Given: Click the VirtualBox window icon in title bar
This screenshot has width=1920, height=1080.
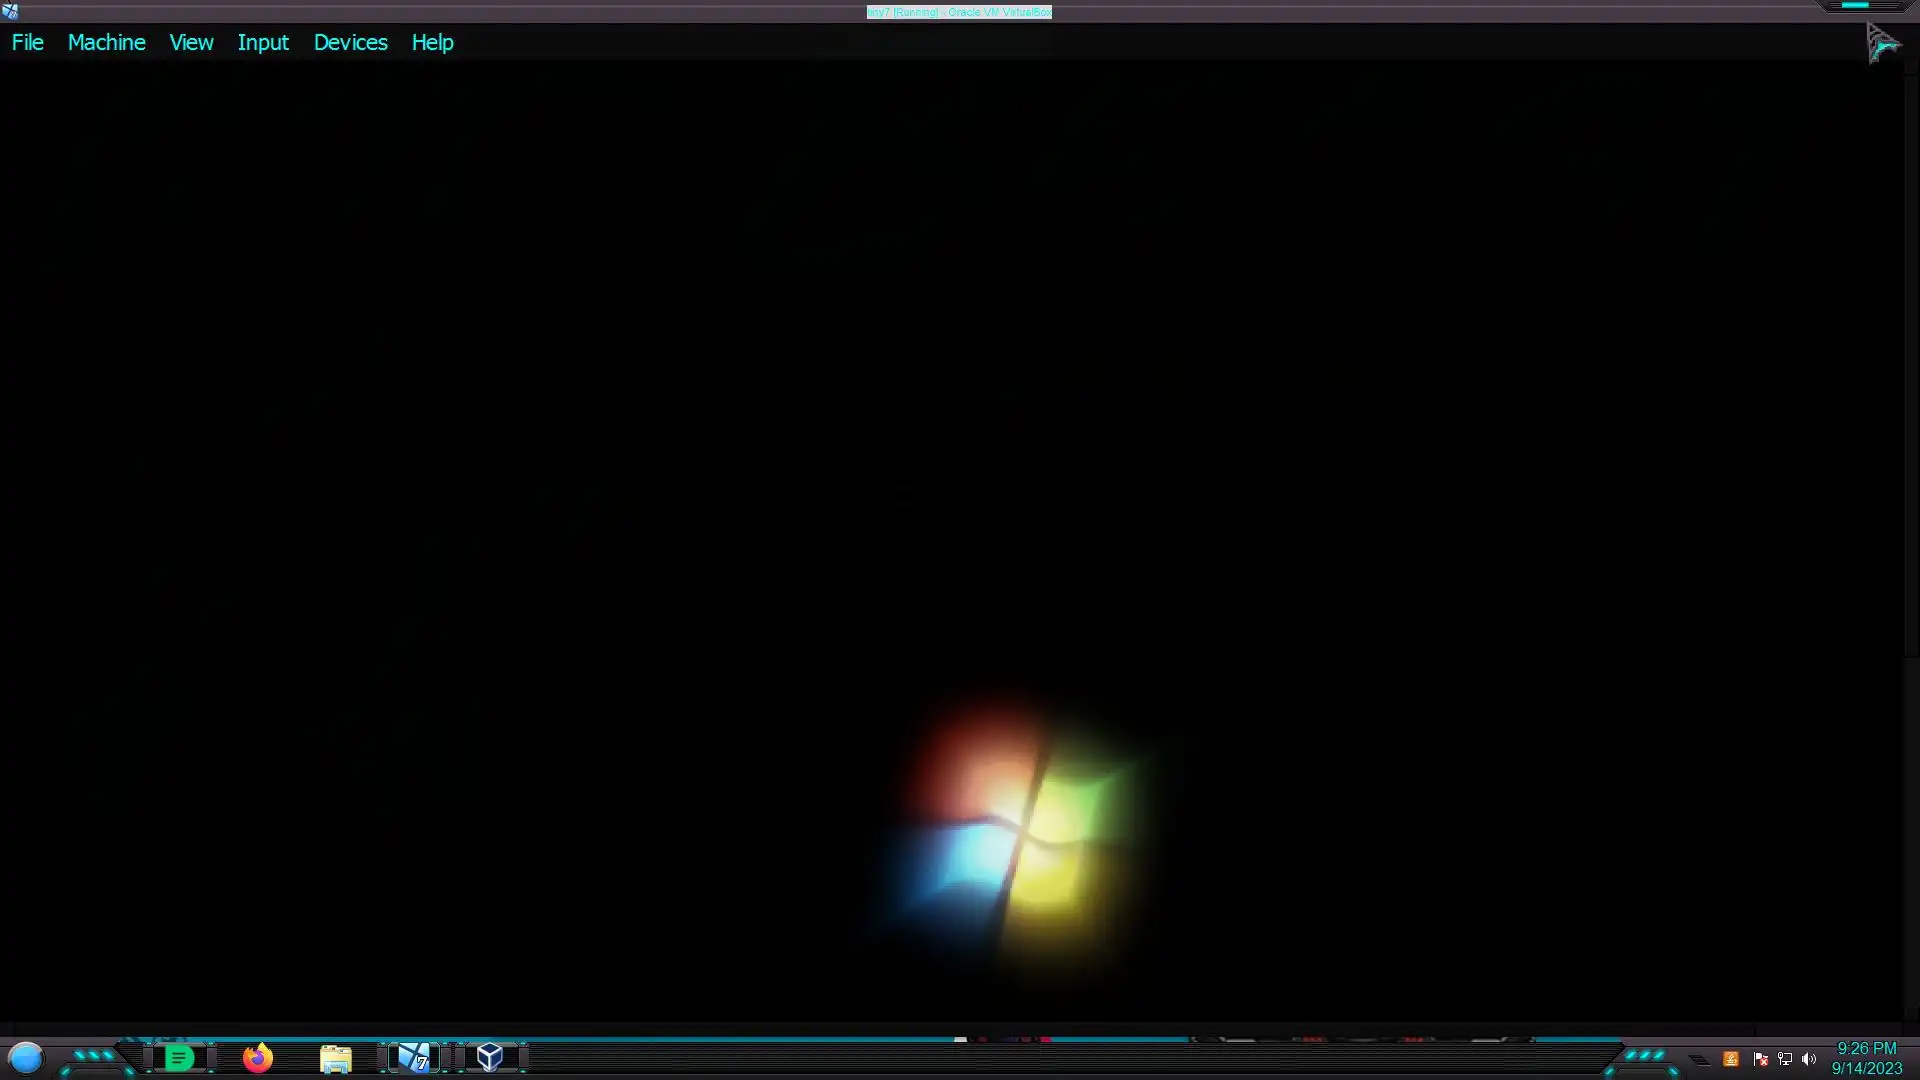Looking at the screenshot, I should click(10, 11).
